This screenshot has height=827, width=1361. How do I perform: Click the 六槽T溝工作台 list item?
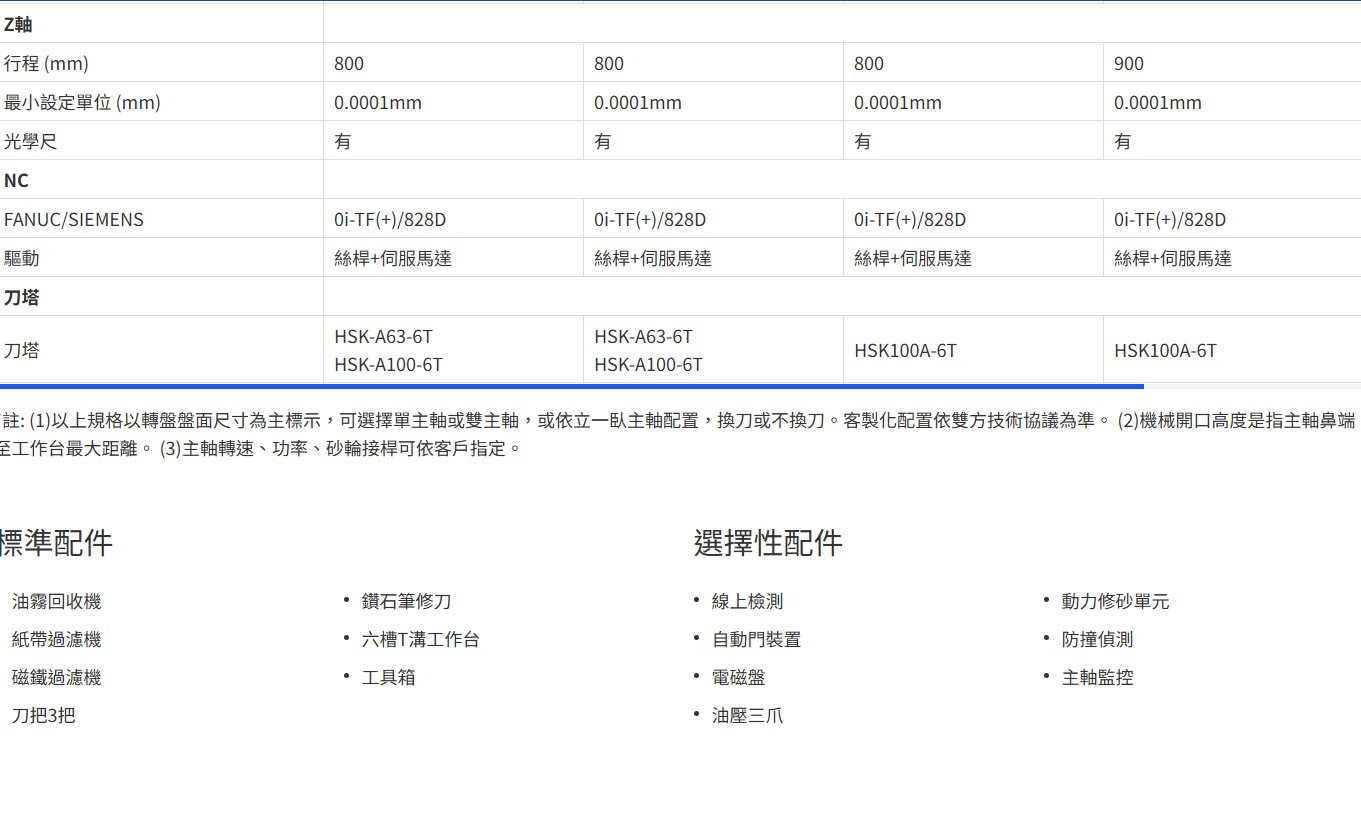pyautogui.click(x=420, y=640)
